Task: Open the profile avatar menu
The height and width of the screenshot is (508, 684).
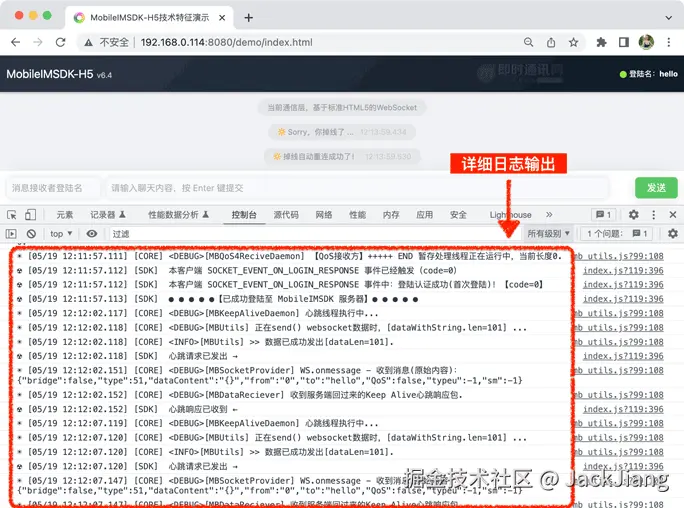Action: (646, 42)
